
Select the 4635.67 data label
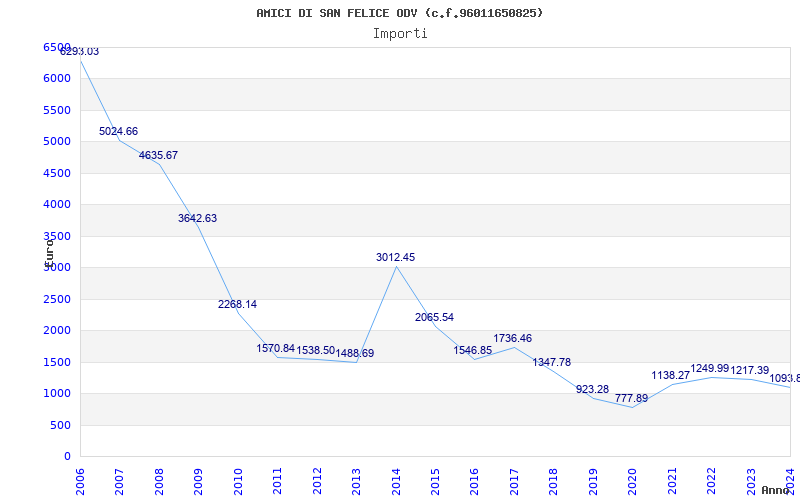[158, 155]
